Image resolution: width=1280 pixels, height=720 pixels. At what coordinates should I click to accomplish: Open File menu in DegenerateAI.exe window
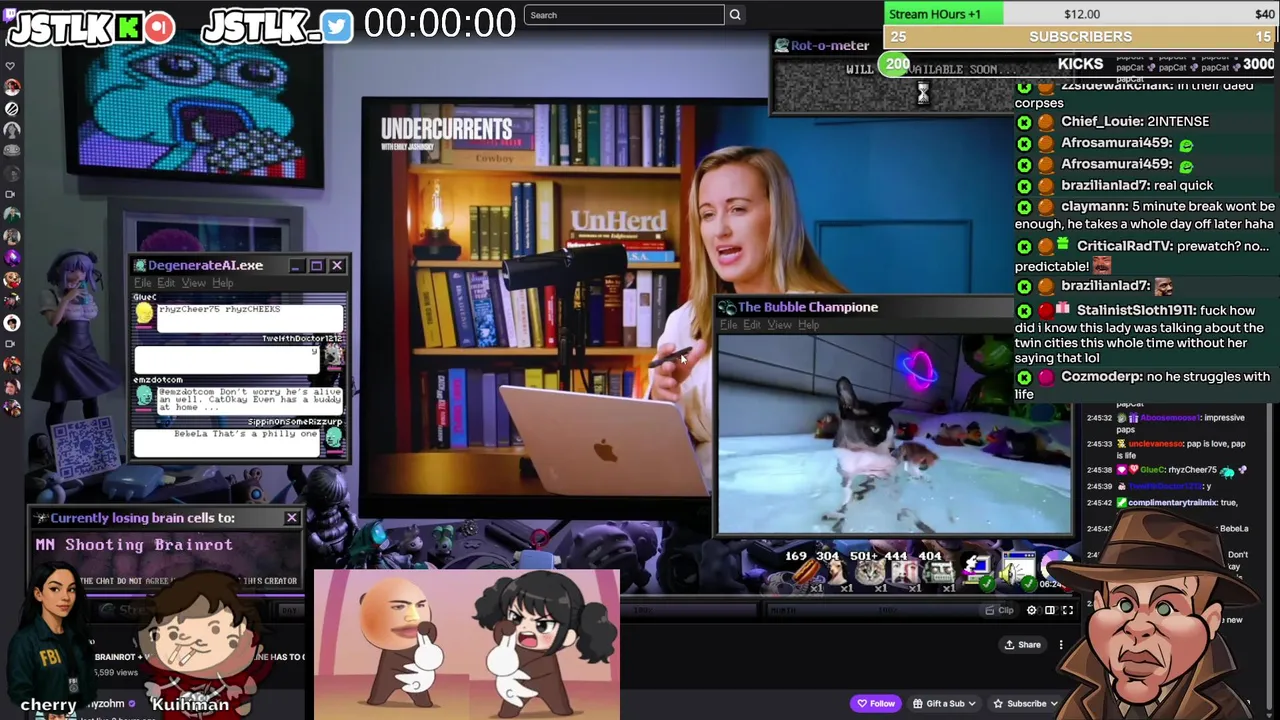point(143,283)
